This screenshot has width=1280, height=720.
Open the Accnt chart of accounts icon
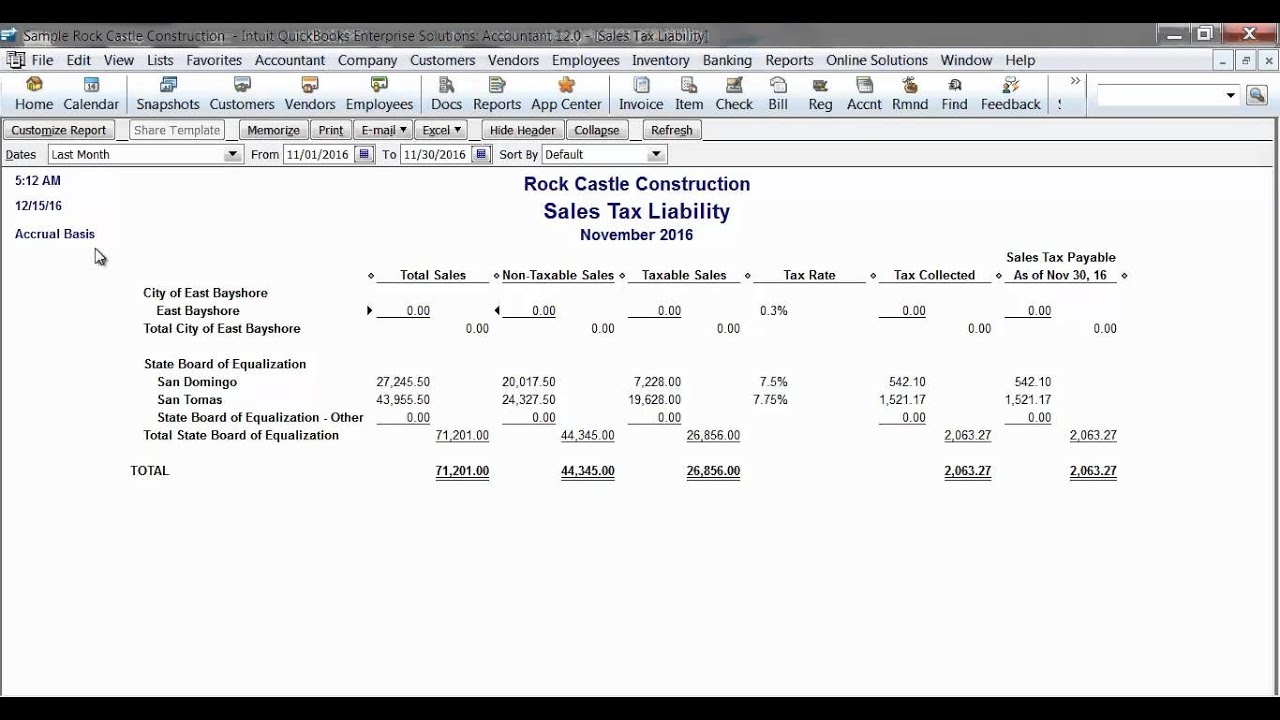coord(864,94)
